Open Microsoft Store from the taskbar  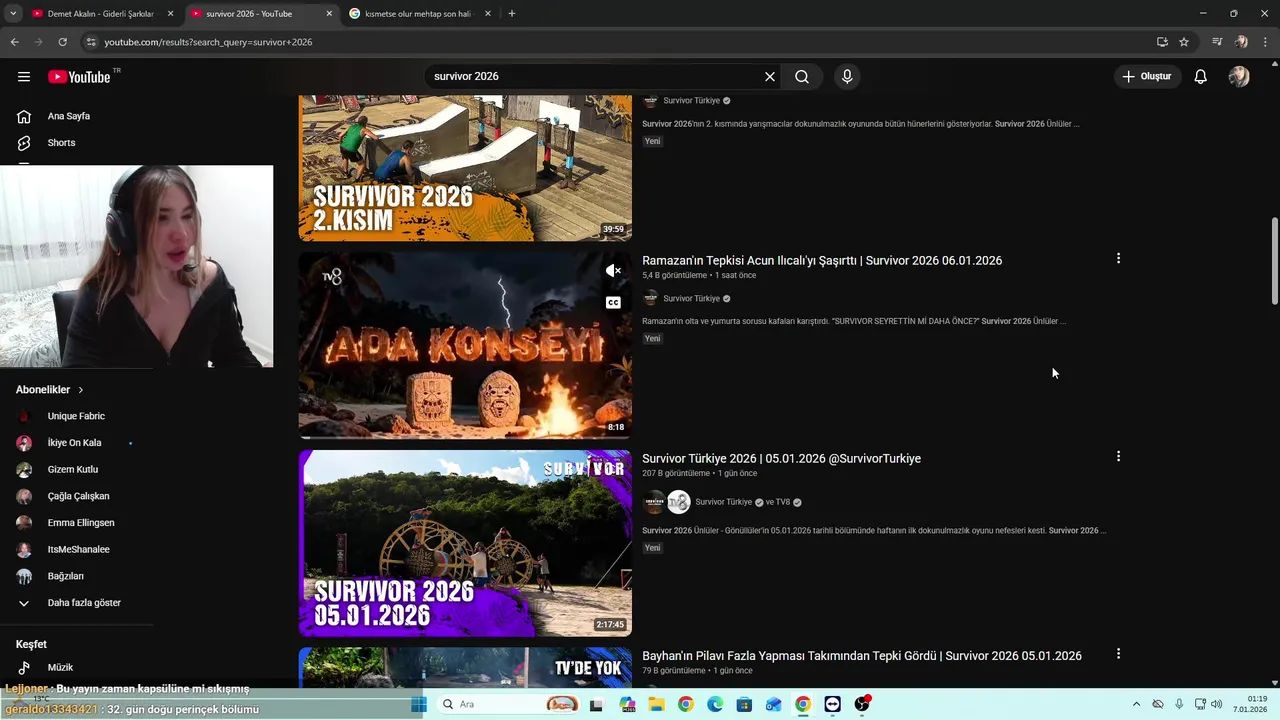[x=744, y=705]
